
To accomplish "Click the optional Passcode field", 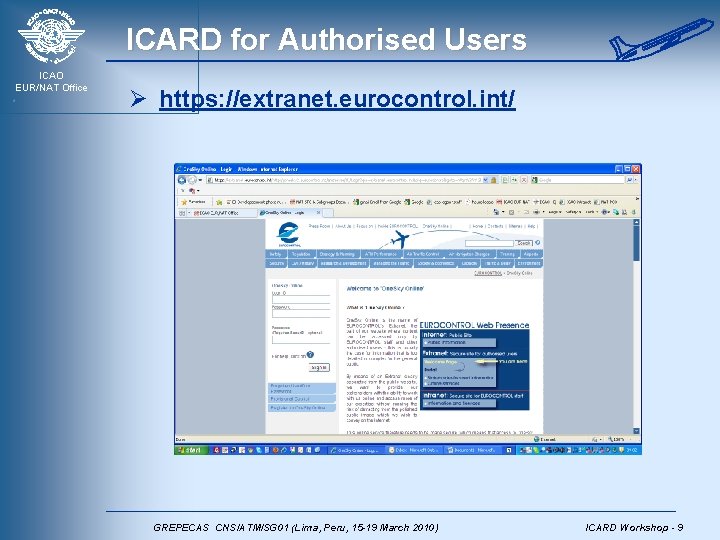I will [x=301, y=340].
